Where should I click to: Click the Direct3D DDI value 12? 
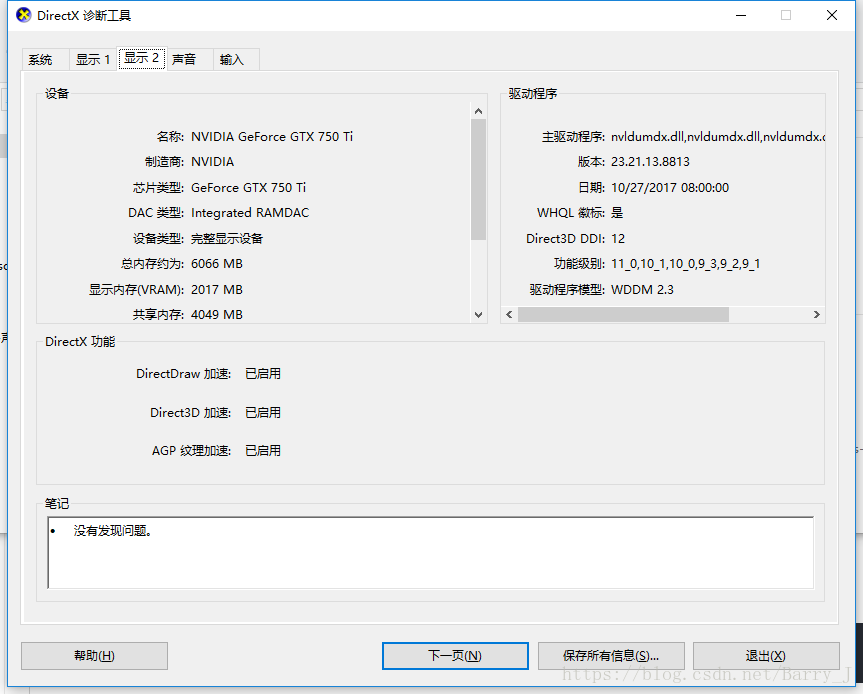618,238
